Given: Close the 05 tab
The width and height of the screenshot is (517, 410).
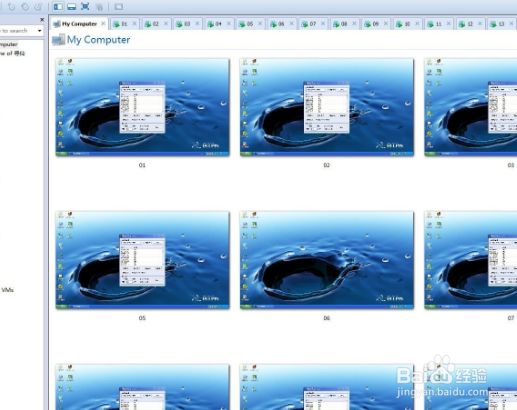Looking at the screenshot, I should [x=260, y=23].
